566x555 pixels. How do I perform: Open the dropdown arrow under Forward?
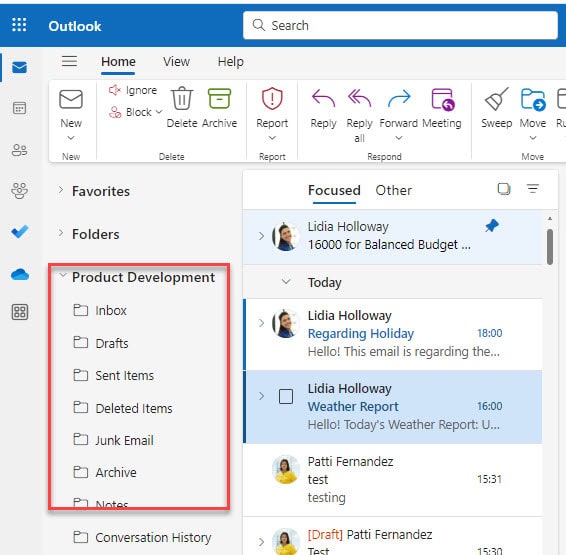tap(399, 138)
